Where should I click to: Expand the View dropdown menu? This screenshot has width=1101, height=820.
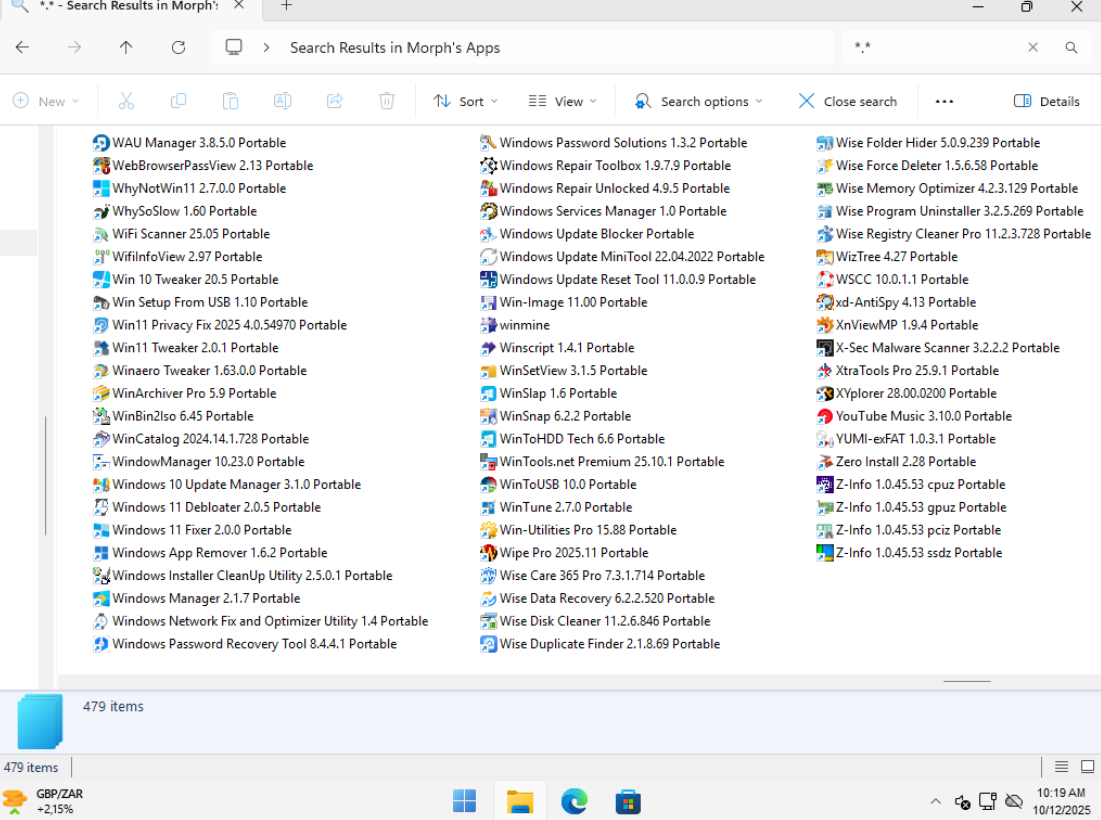point(562,101)
